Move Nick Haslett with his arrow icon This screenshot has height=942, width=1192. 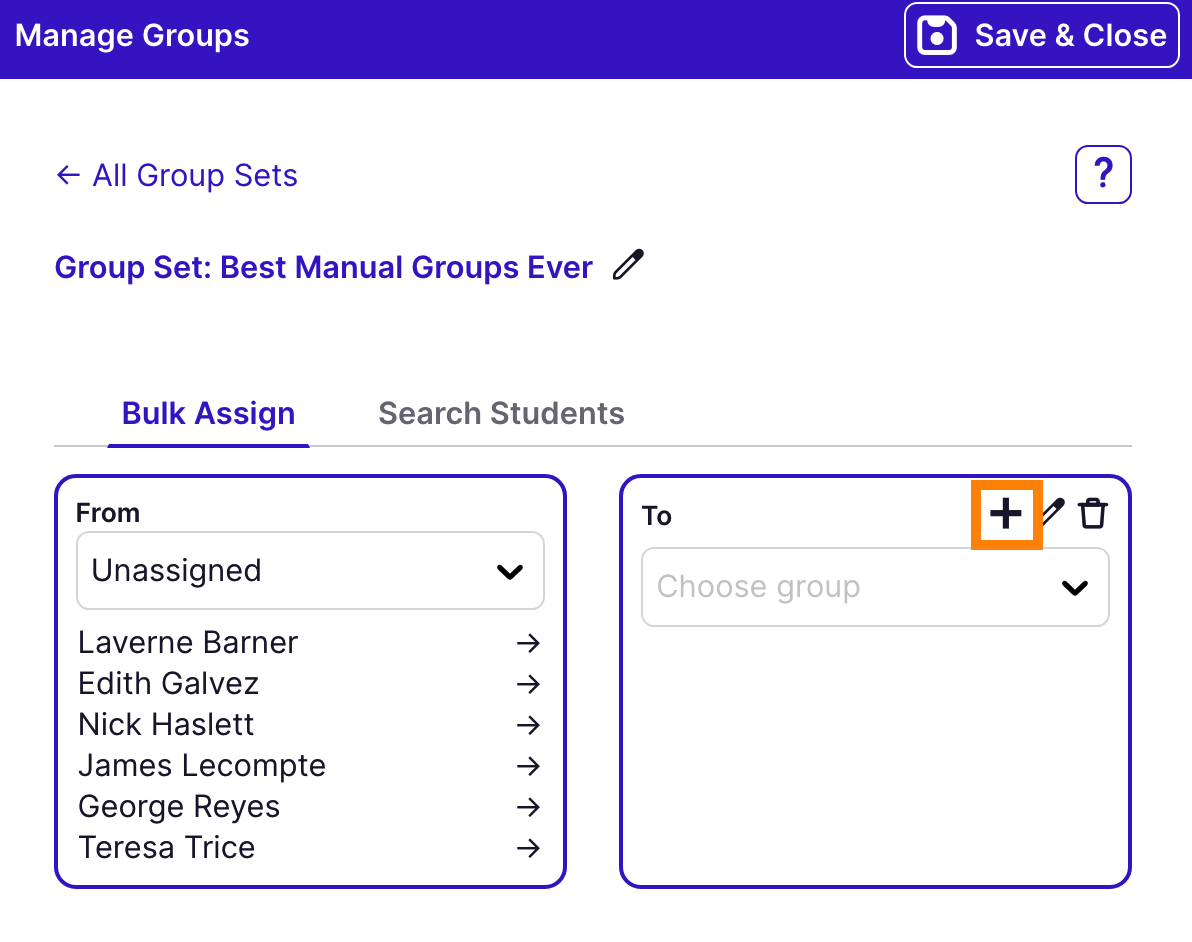tap(528, 725)
